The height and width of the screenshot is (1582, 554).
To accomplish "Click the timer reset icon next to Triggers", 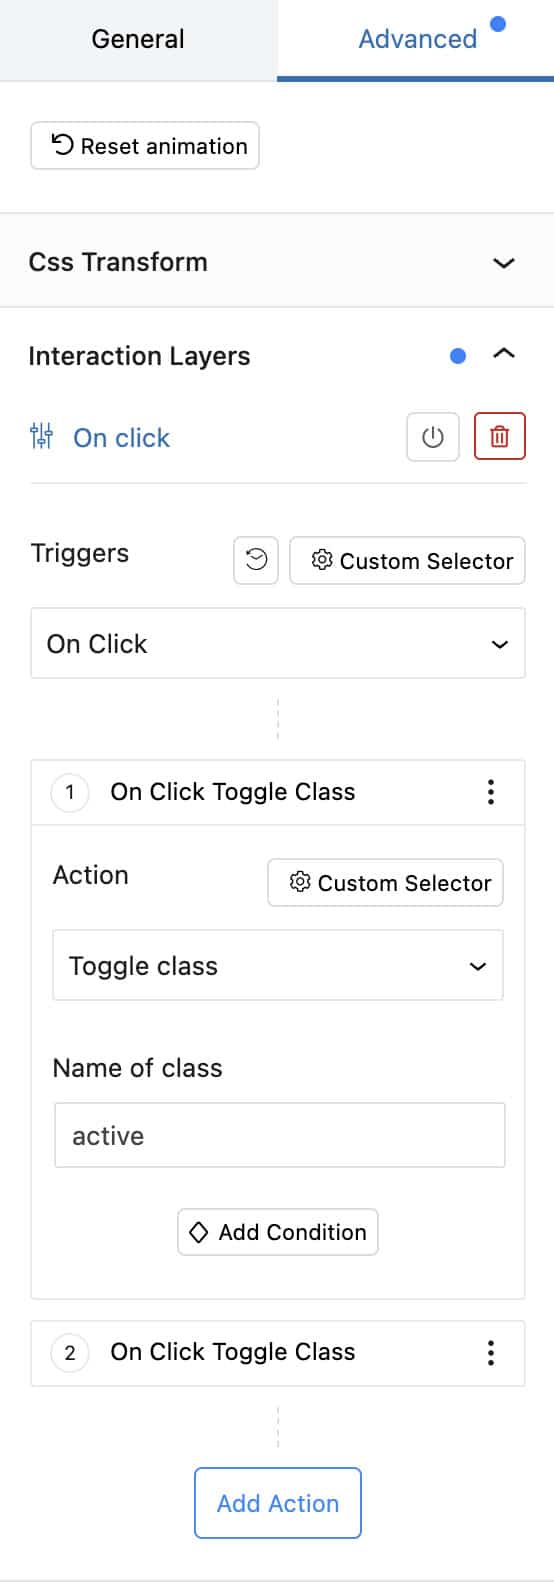I will coord(256,560).
